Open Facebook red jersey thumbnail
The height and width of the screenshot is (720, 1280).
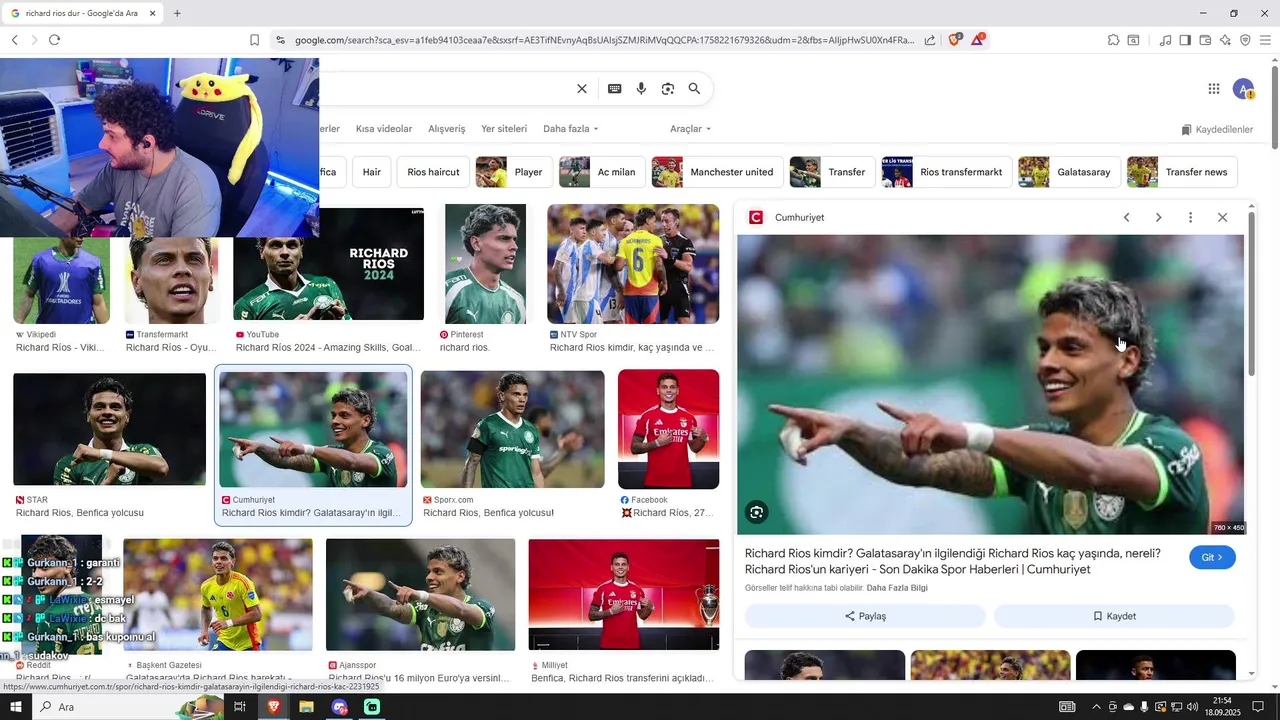[x=668, y=429]
